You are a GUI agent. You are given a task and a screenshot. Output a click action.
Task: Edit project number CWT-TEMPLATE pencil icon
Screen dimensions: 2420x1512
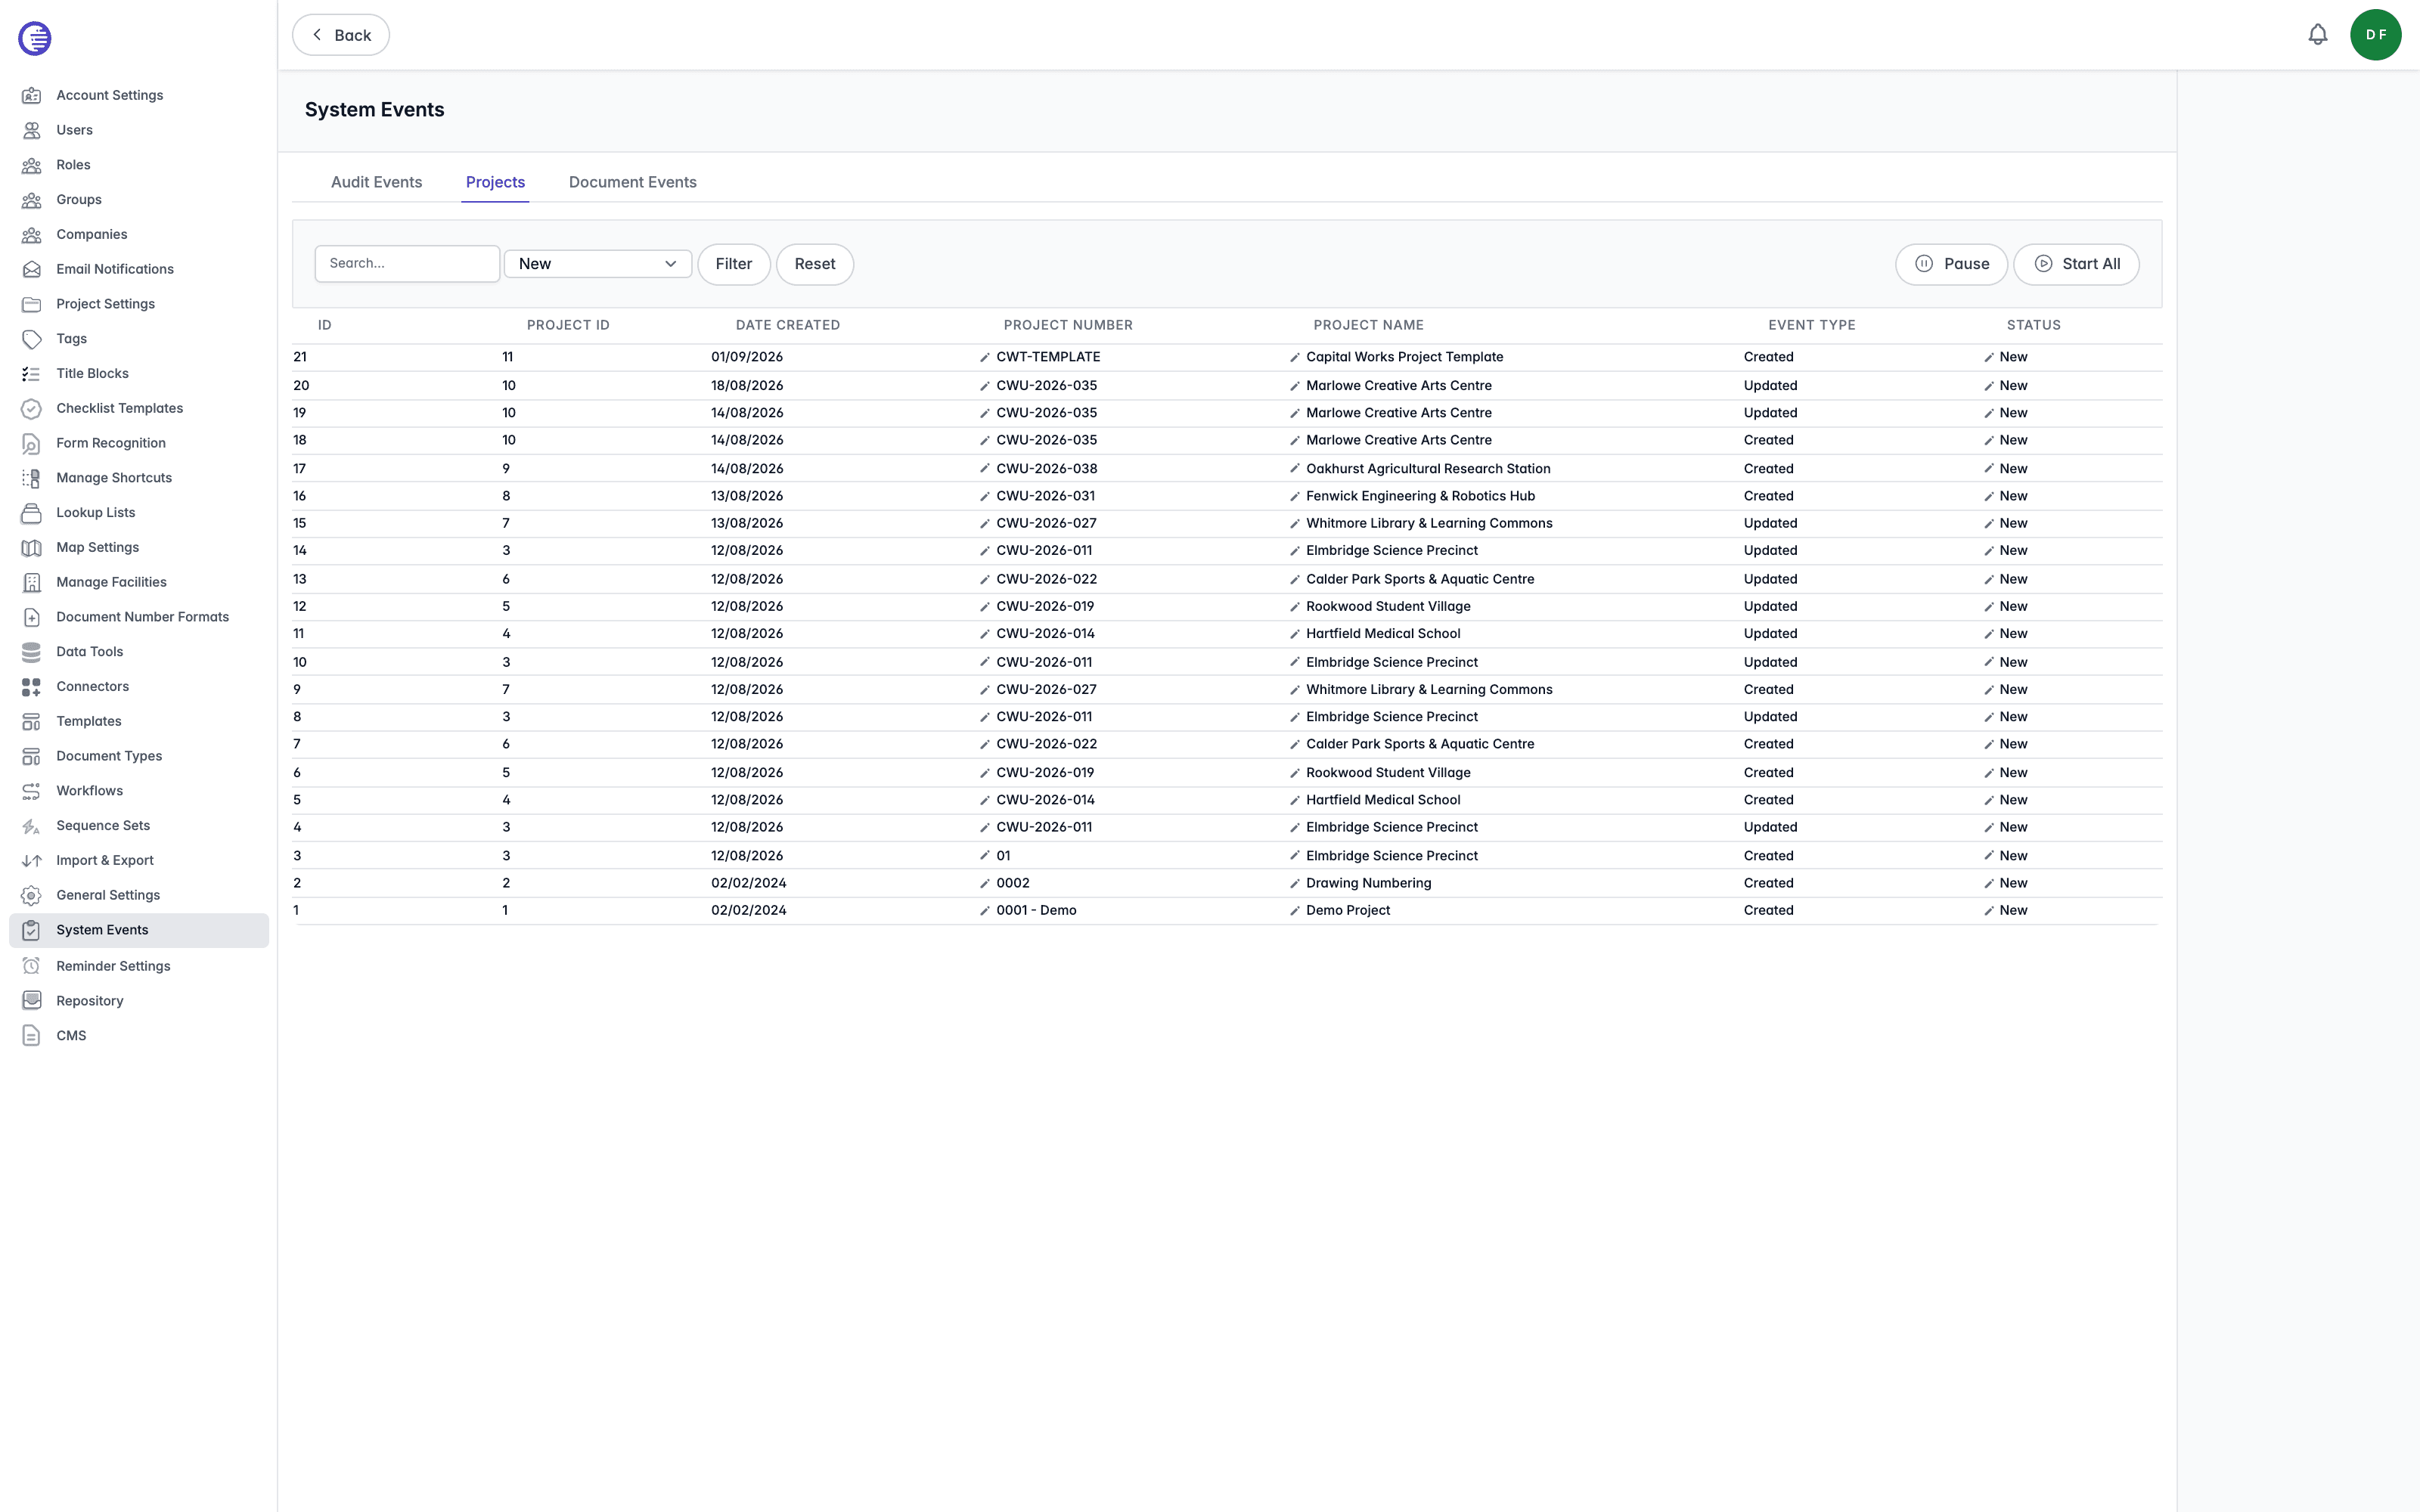point(985,357)
